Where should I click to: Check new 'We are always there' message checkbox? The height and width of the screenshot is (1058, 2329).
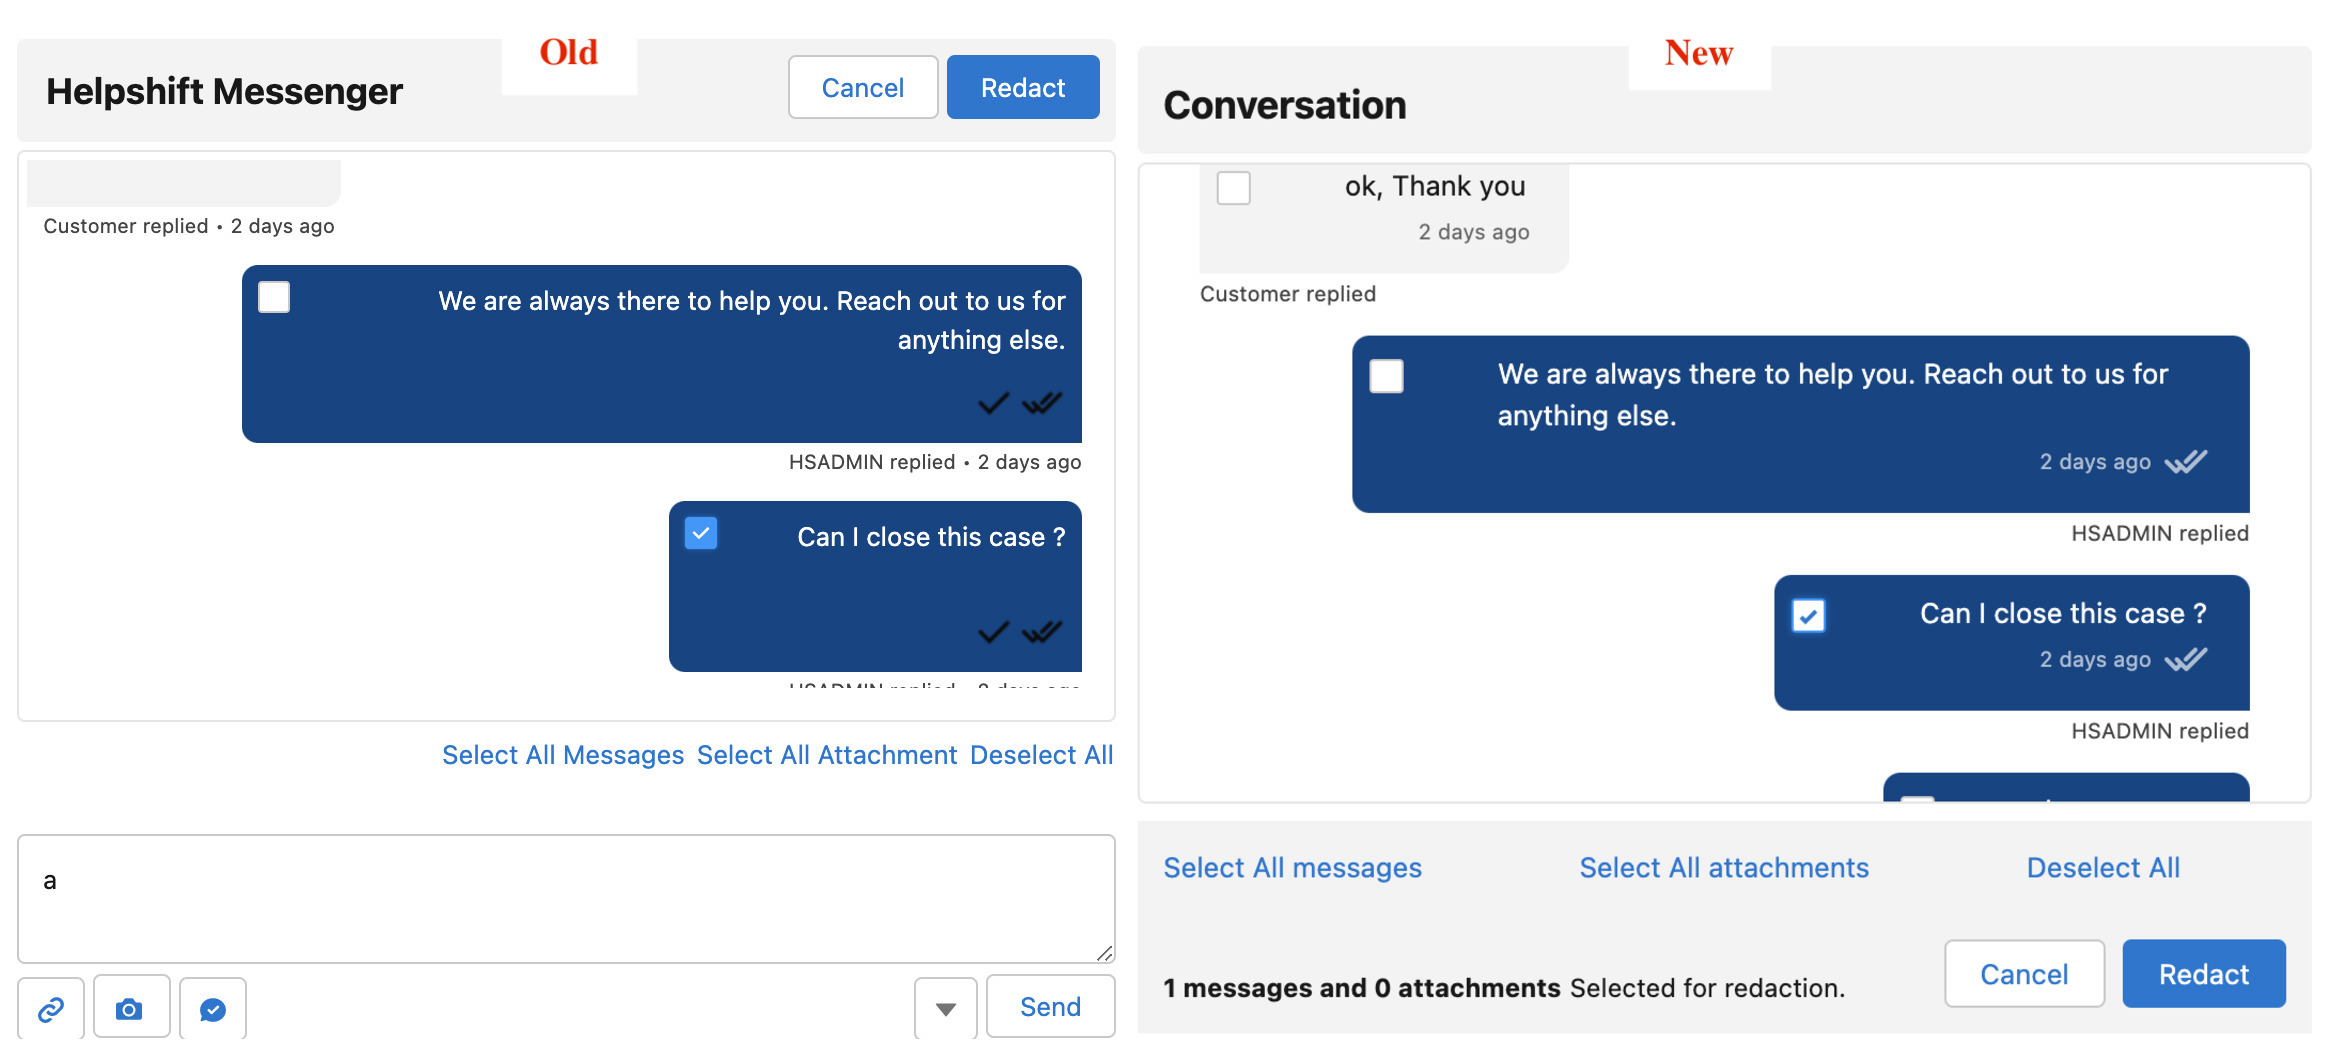click(1386, 376)
